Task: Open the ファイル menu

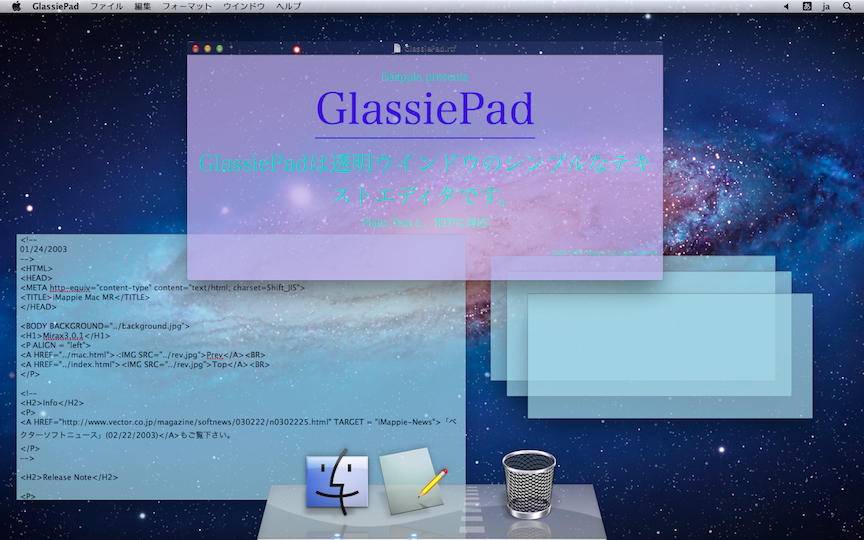Action: click(x=106, y=7)
